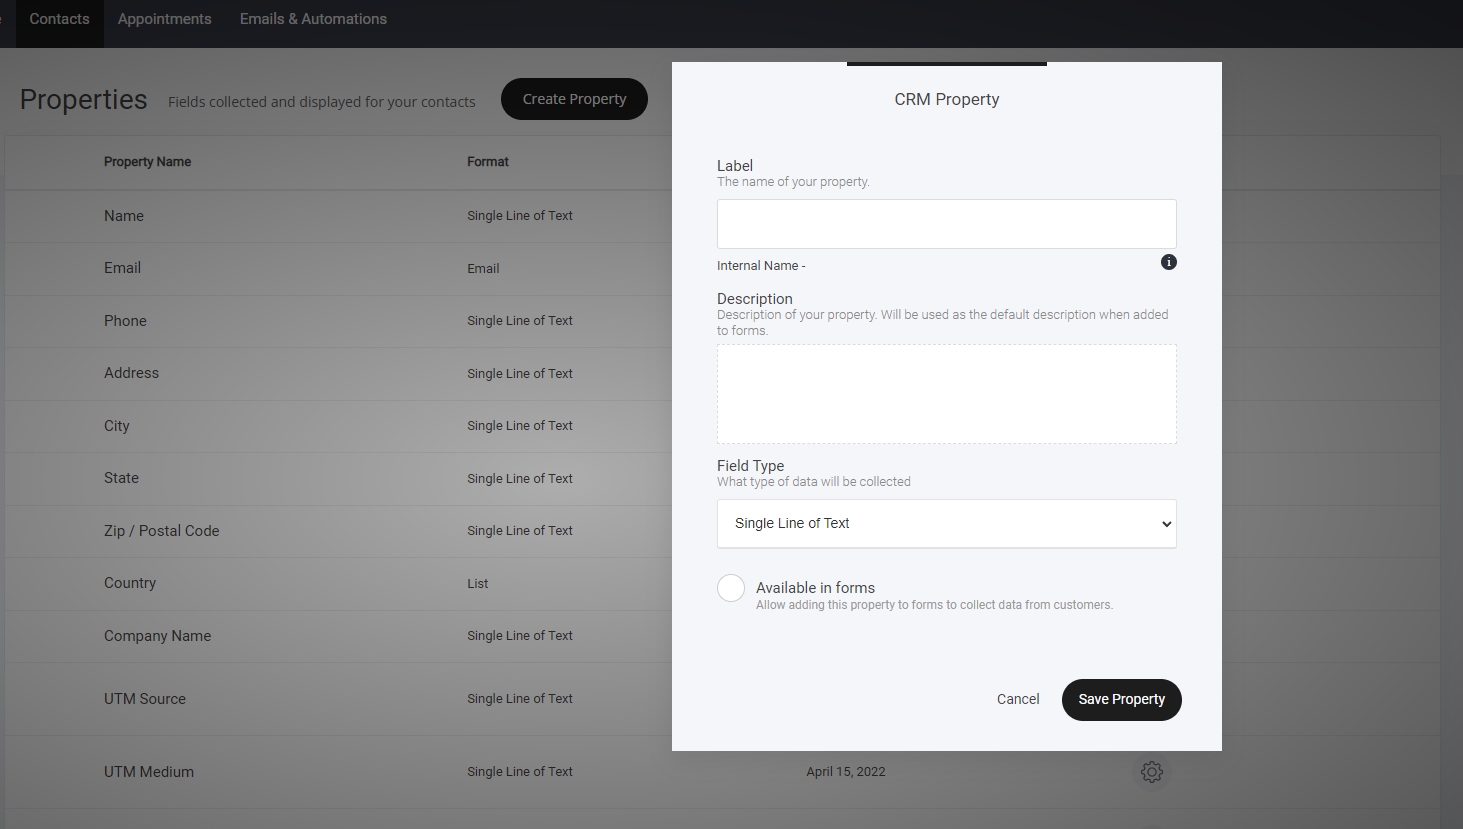This screenshot has width=1463, height=829.
Task: Click the Format column header
Action: click(x=488, y=162)
